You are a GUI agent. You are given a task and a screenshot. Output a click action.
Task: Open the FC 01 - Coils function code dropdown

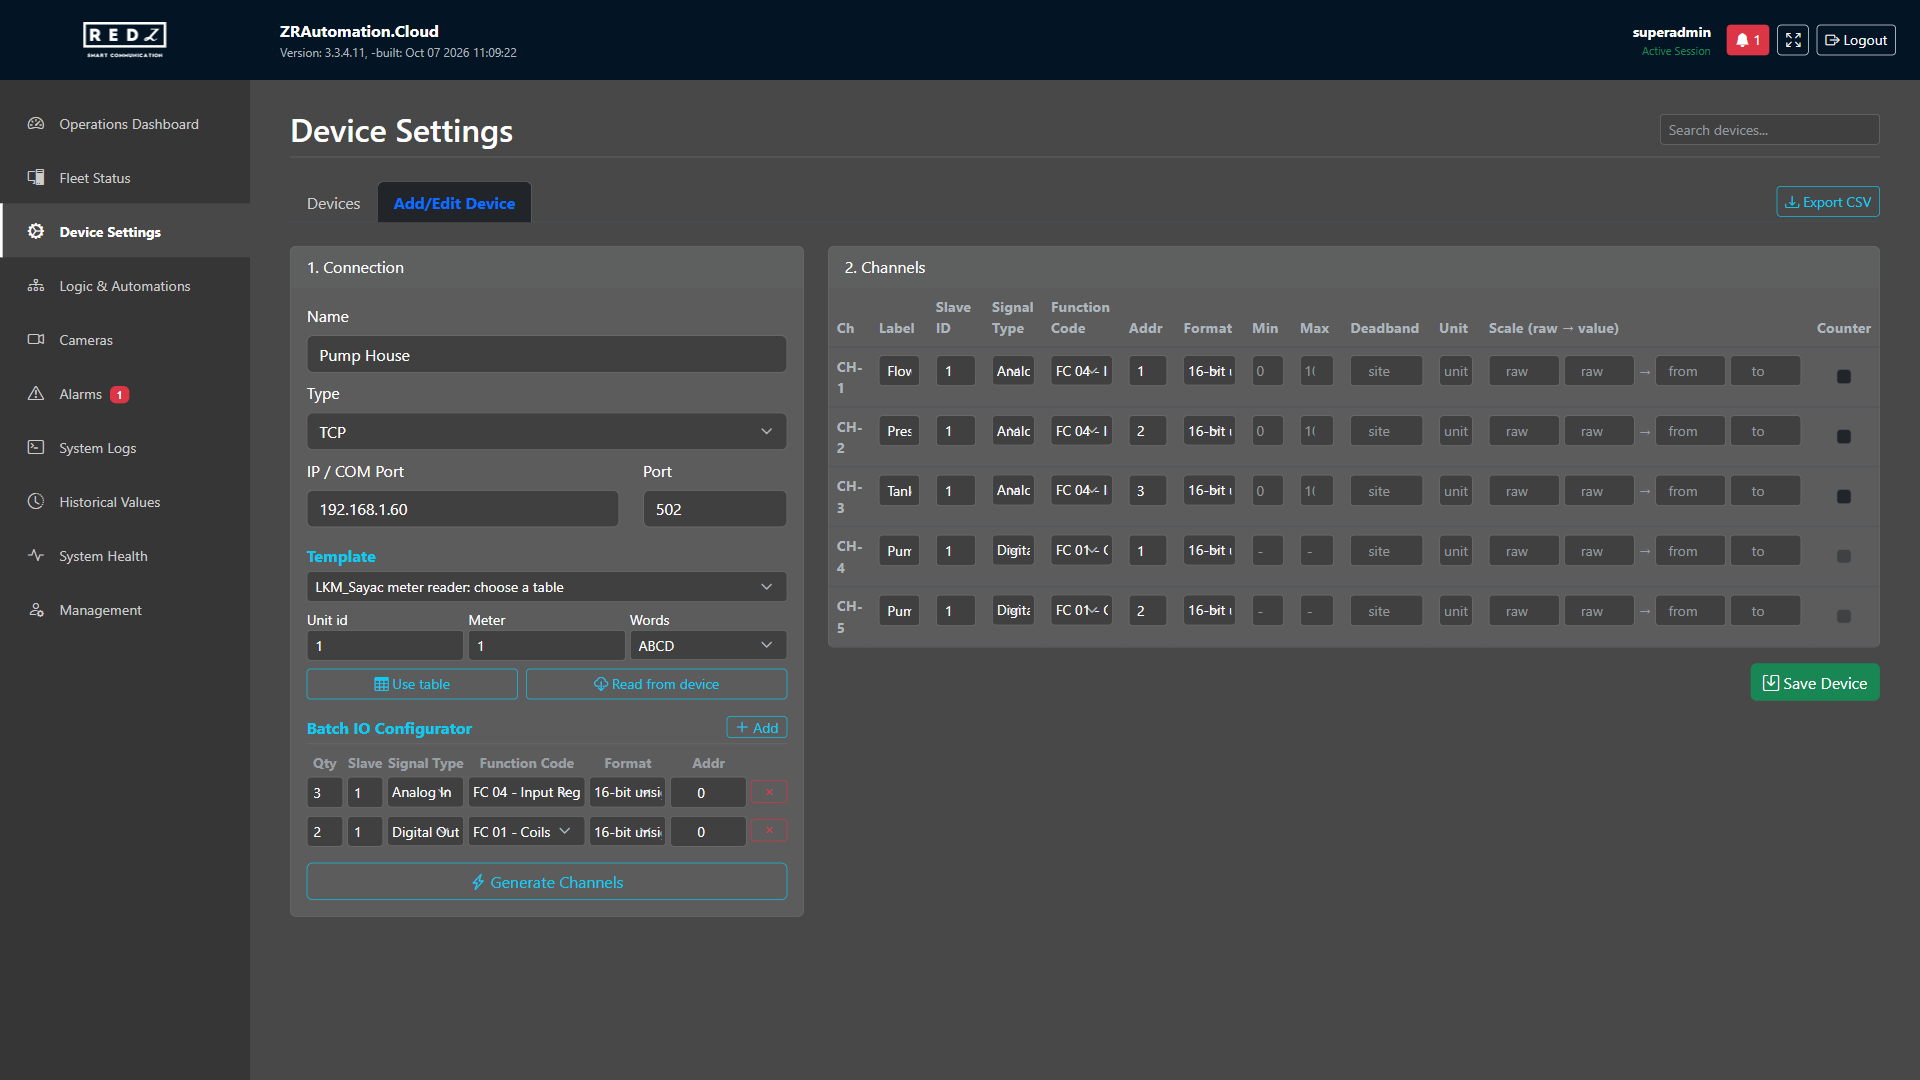[525, 832]
